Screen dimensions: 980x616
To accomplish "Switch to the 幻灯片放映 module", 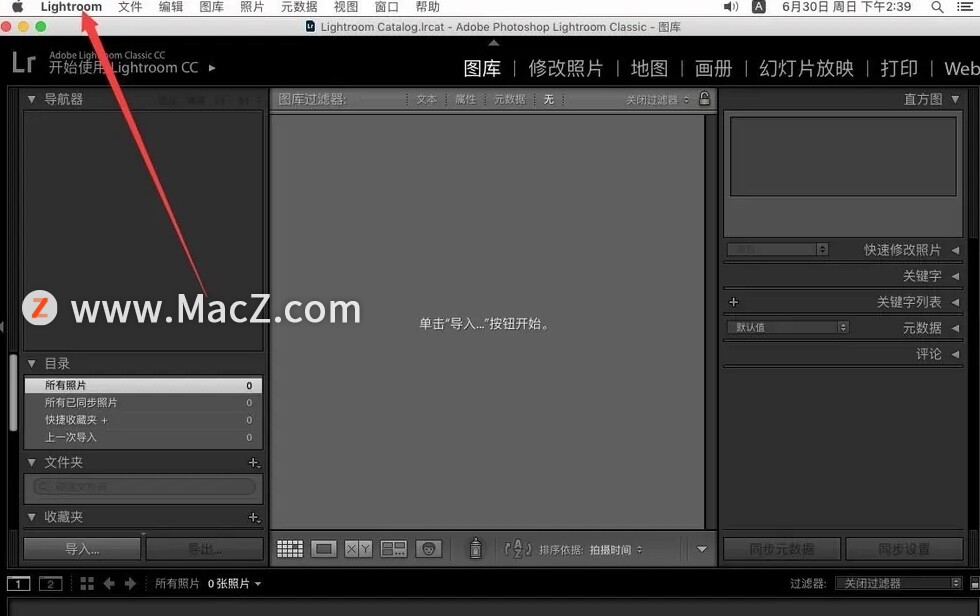I will pos(806,68).
